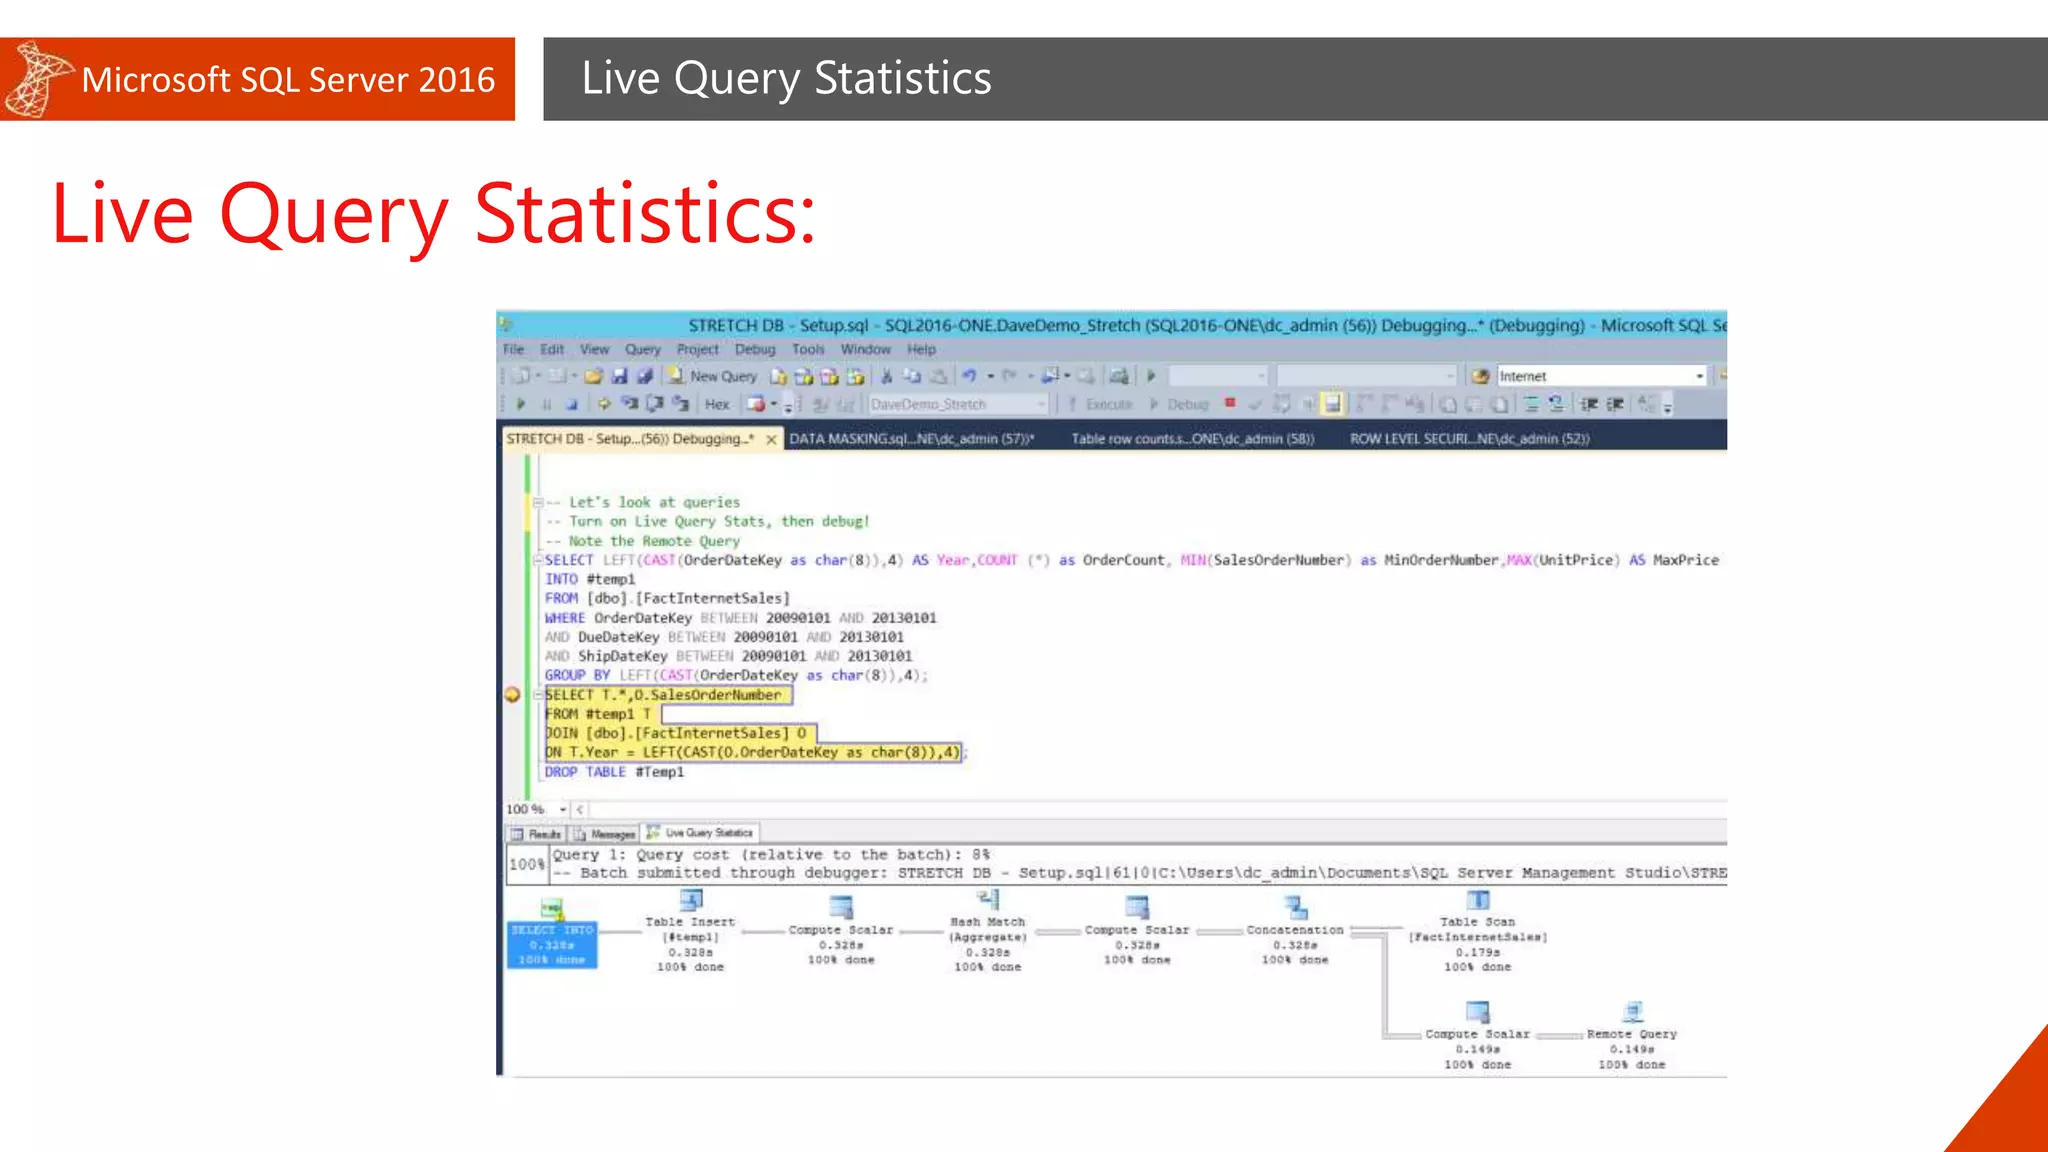
Task: Select the Table Scan [FactInternetSales] operator
Action: click(1478, 932)
